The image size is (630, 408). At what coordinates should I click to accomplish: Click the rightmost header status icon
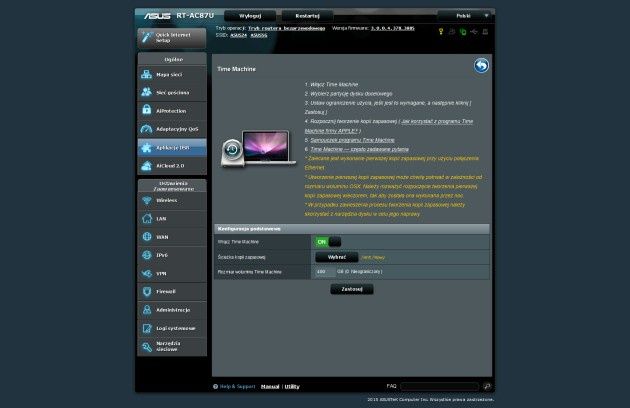click(x=485, y=31)
